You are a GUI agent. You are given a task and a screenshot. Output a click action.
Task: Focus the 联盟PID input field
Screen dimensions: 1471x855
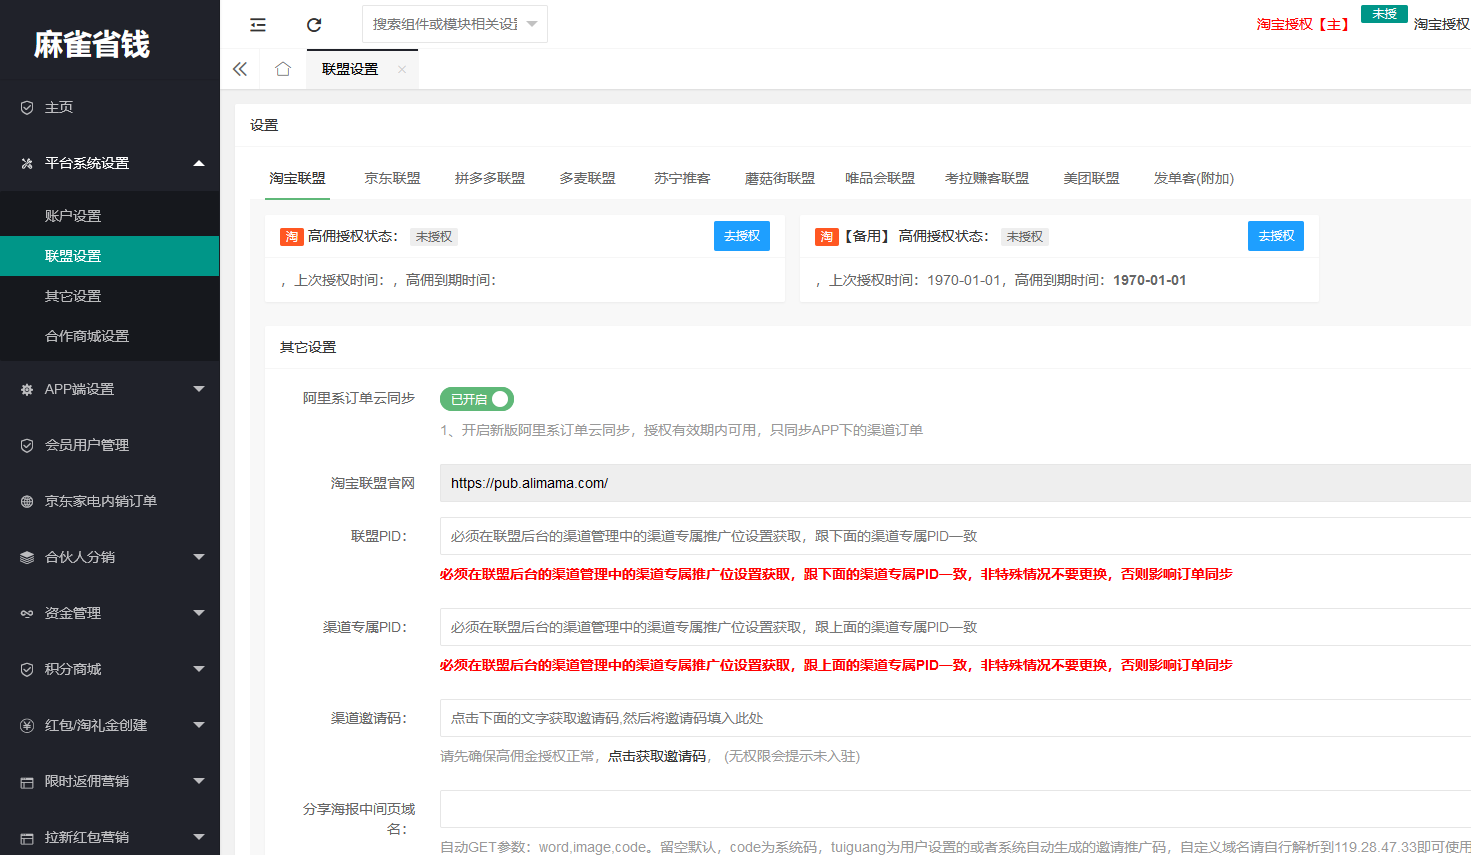(955, 536)
